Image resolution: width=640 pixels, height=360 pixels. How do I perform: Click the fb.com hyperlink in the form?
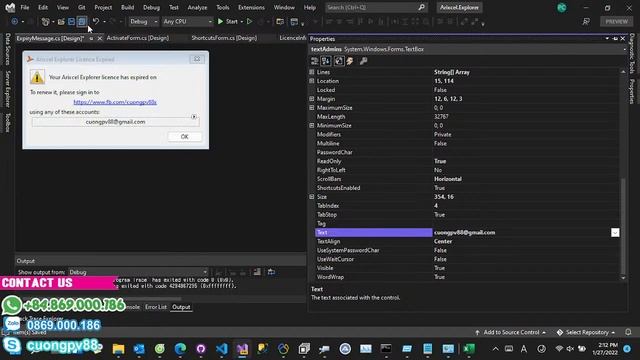[115, 102]
